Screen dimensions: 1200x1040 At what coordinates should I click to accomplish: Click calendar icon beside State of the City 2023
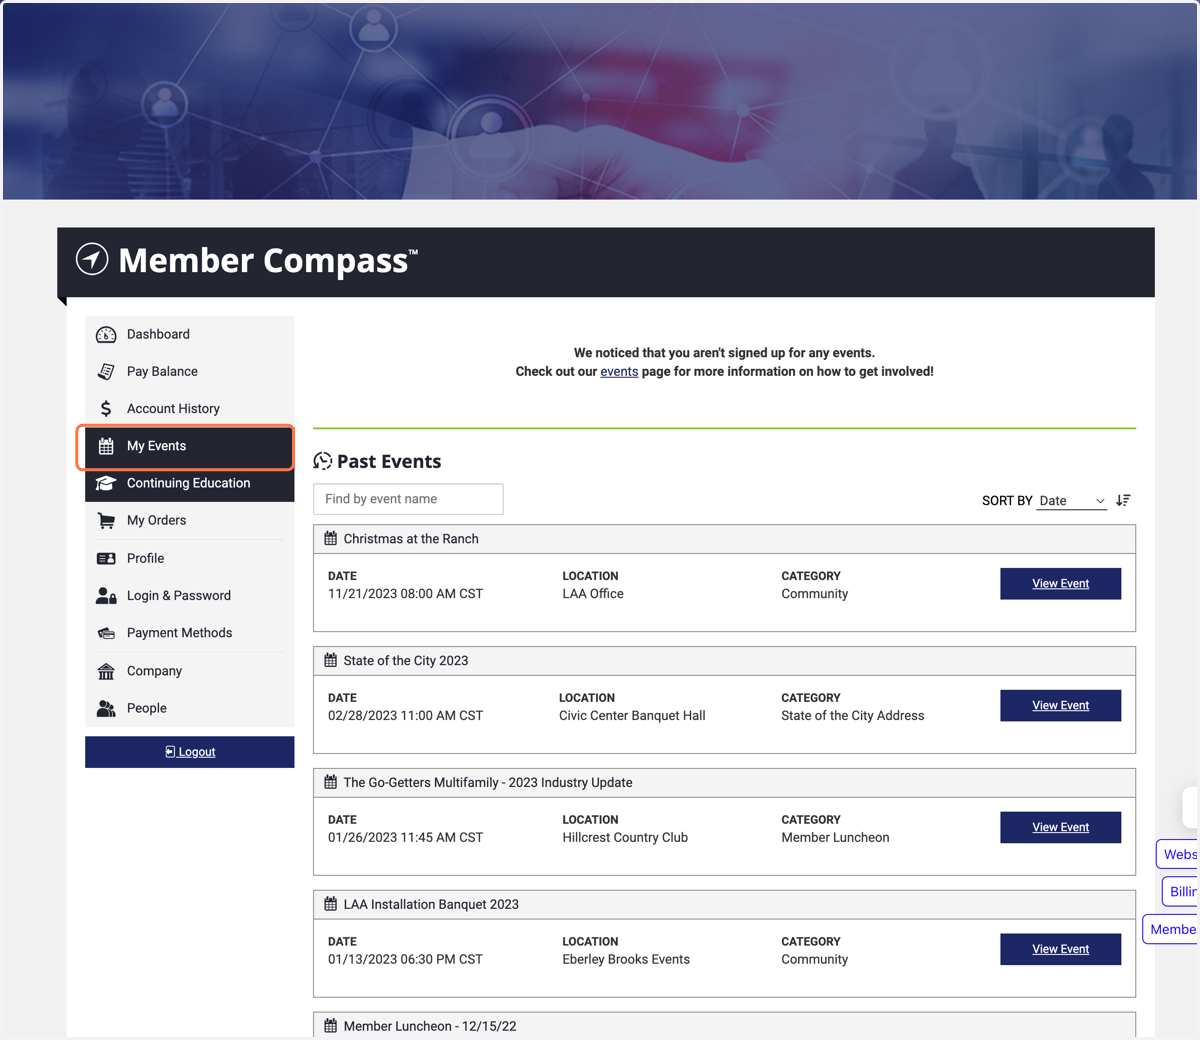coord(331,660)
